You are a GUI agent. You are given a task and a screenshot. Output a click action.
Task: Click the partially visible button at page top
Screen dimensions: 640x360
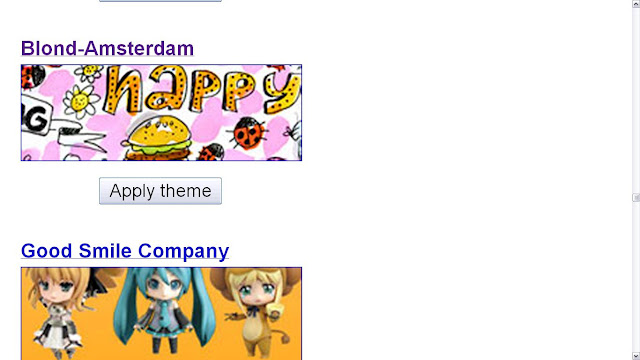[160, 1]
